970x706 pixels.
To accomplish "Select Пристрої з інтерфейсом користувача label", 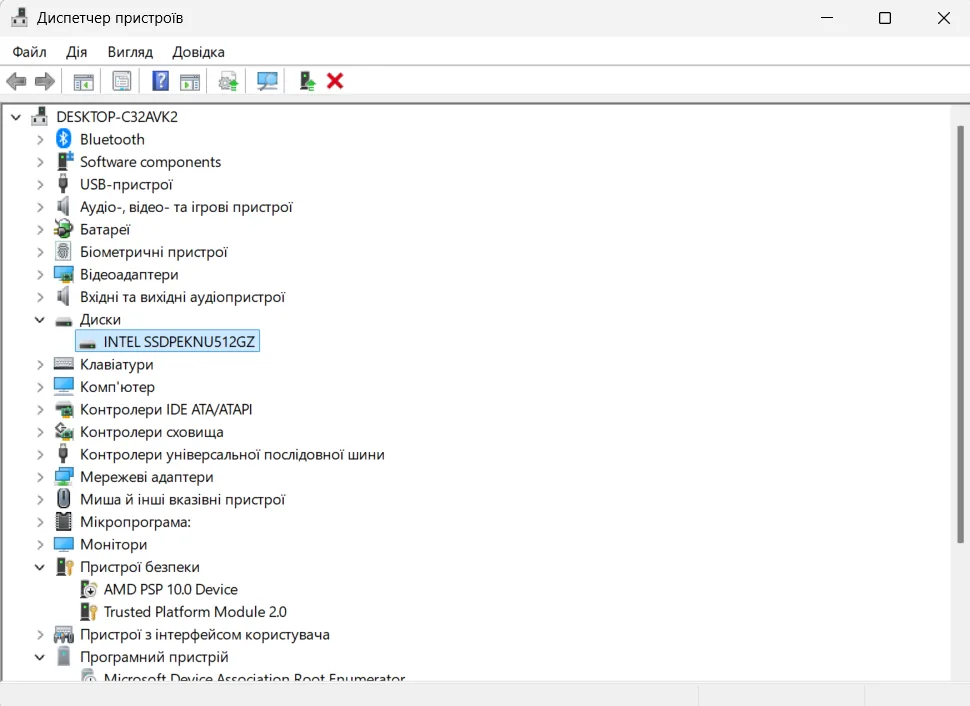I will click(x=205, y=635).
